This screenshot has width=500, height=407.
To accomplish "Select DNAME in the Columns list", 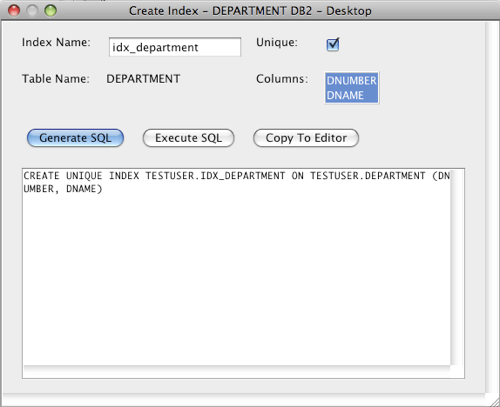I will coord(352,95).
